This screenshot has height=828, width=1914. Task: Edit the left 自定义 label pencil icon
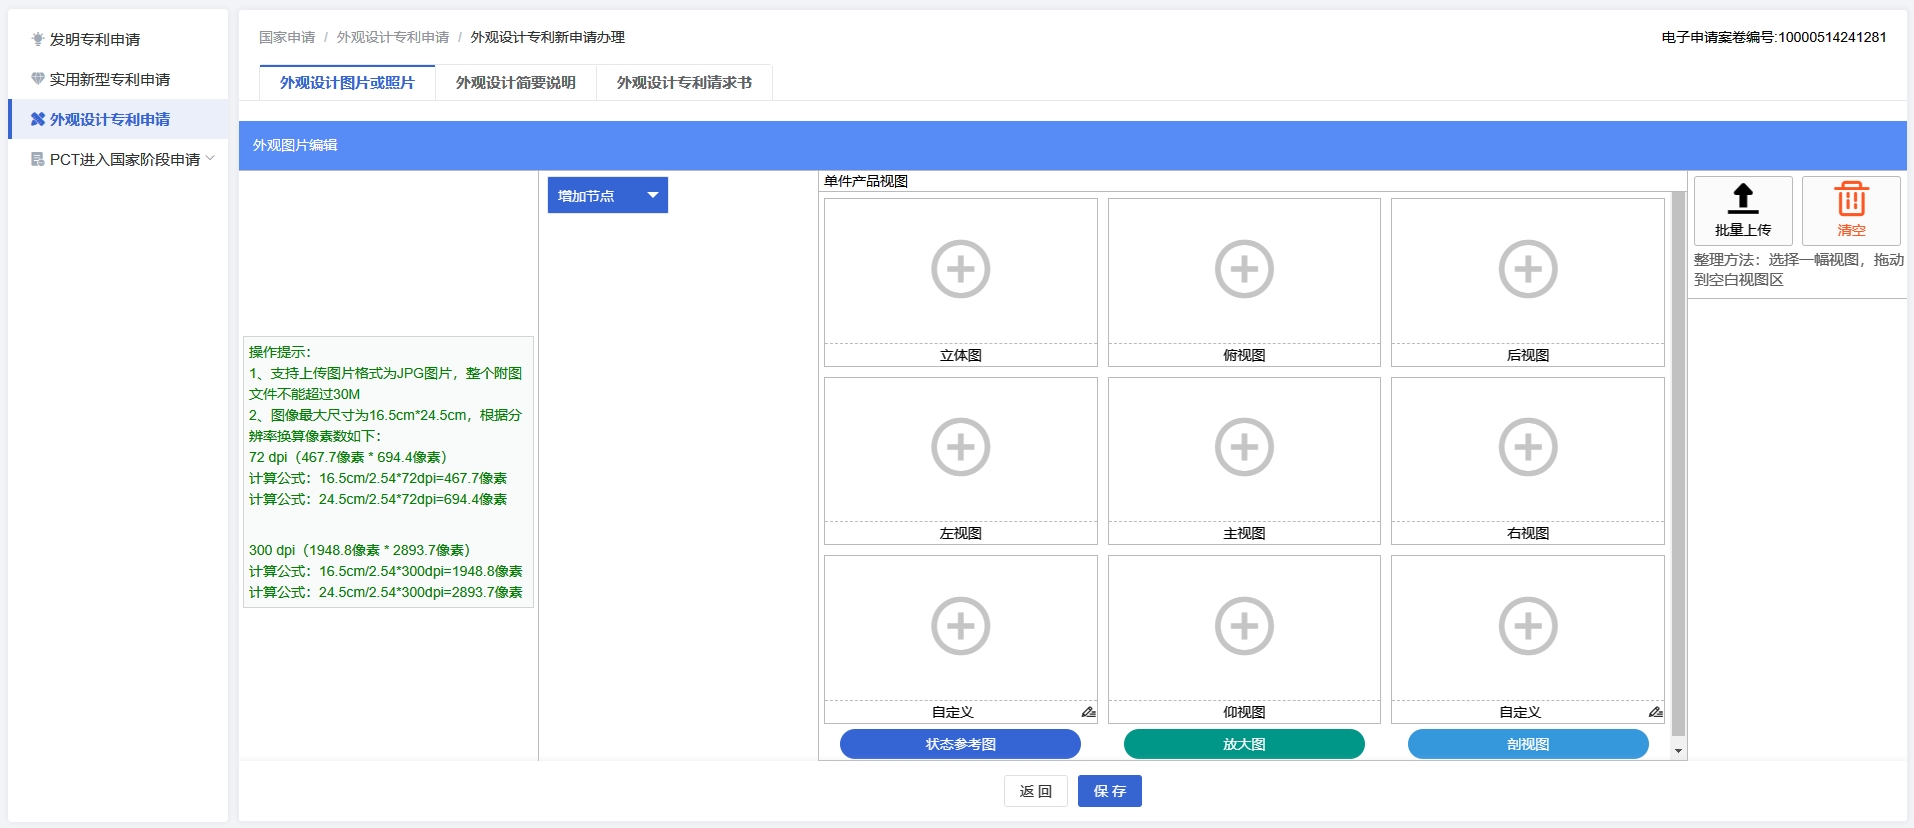[x=1088, y=712]
